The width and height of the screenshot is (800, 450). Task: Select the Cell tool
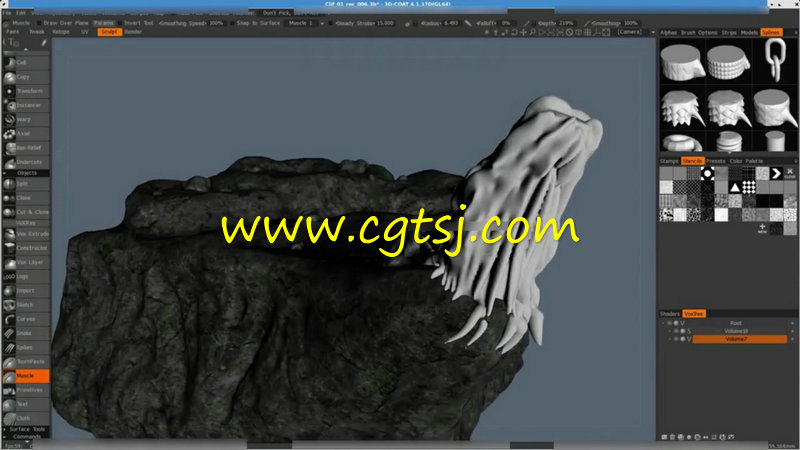pyautogui.click(x=26, y=63)
